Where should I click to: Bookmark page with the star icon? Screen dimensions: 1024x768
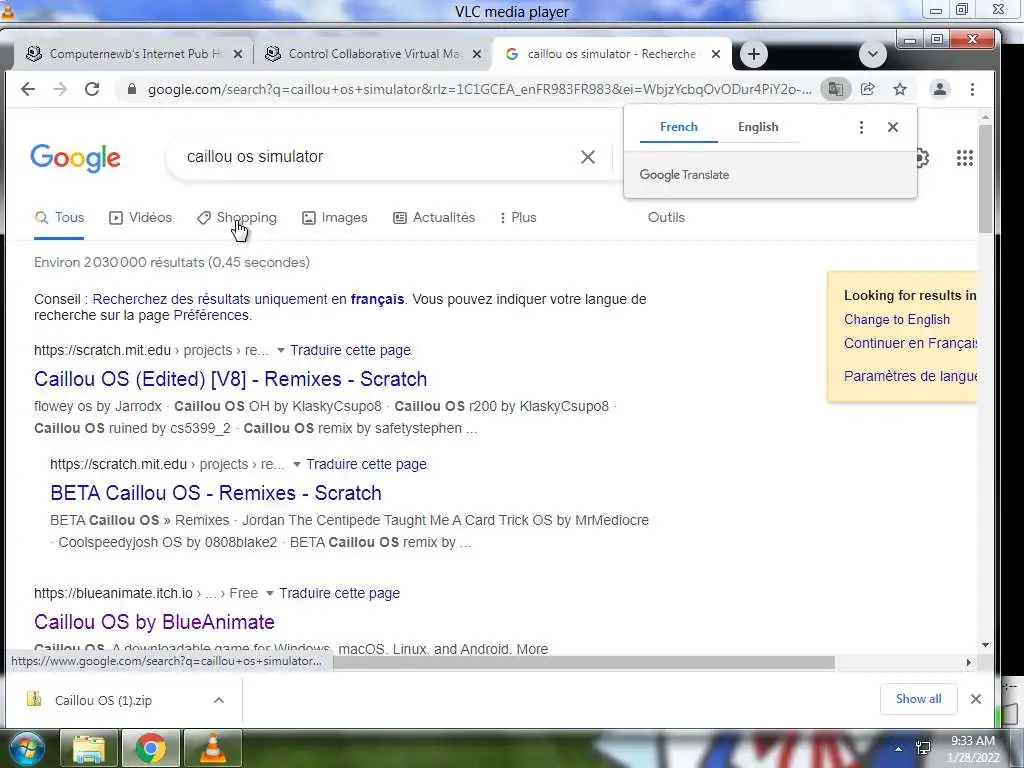tap(900, 89)
